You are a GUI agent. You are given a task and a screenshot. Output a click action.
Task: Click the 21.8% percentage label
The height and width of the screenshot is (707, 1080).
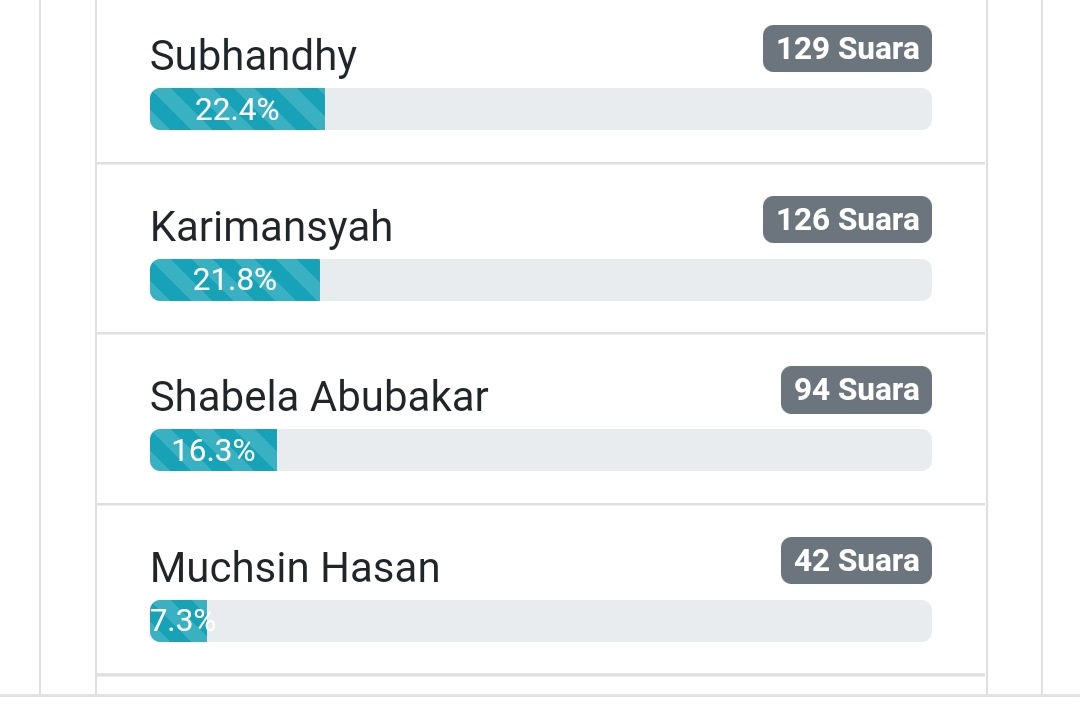[x=235, y=280]
